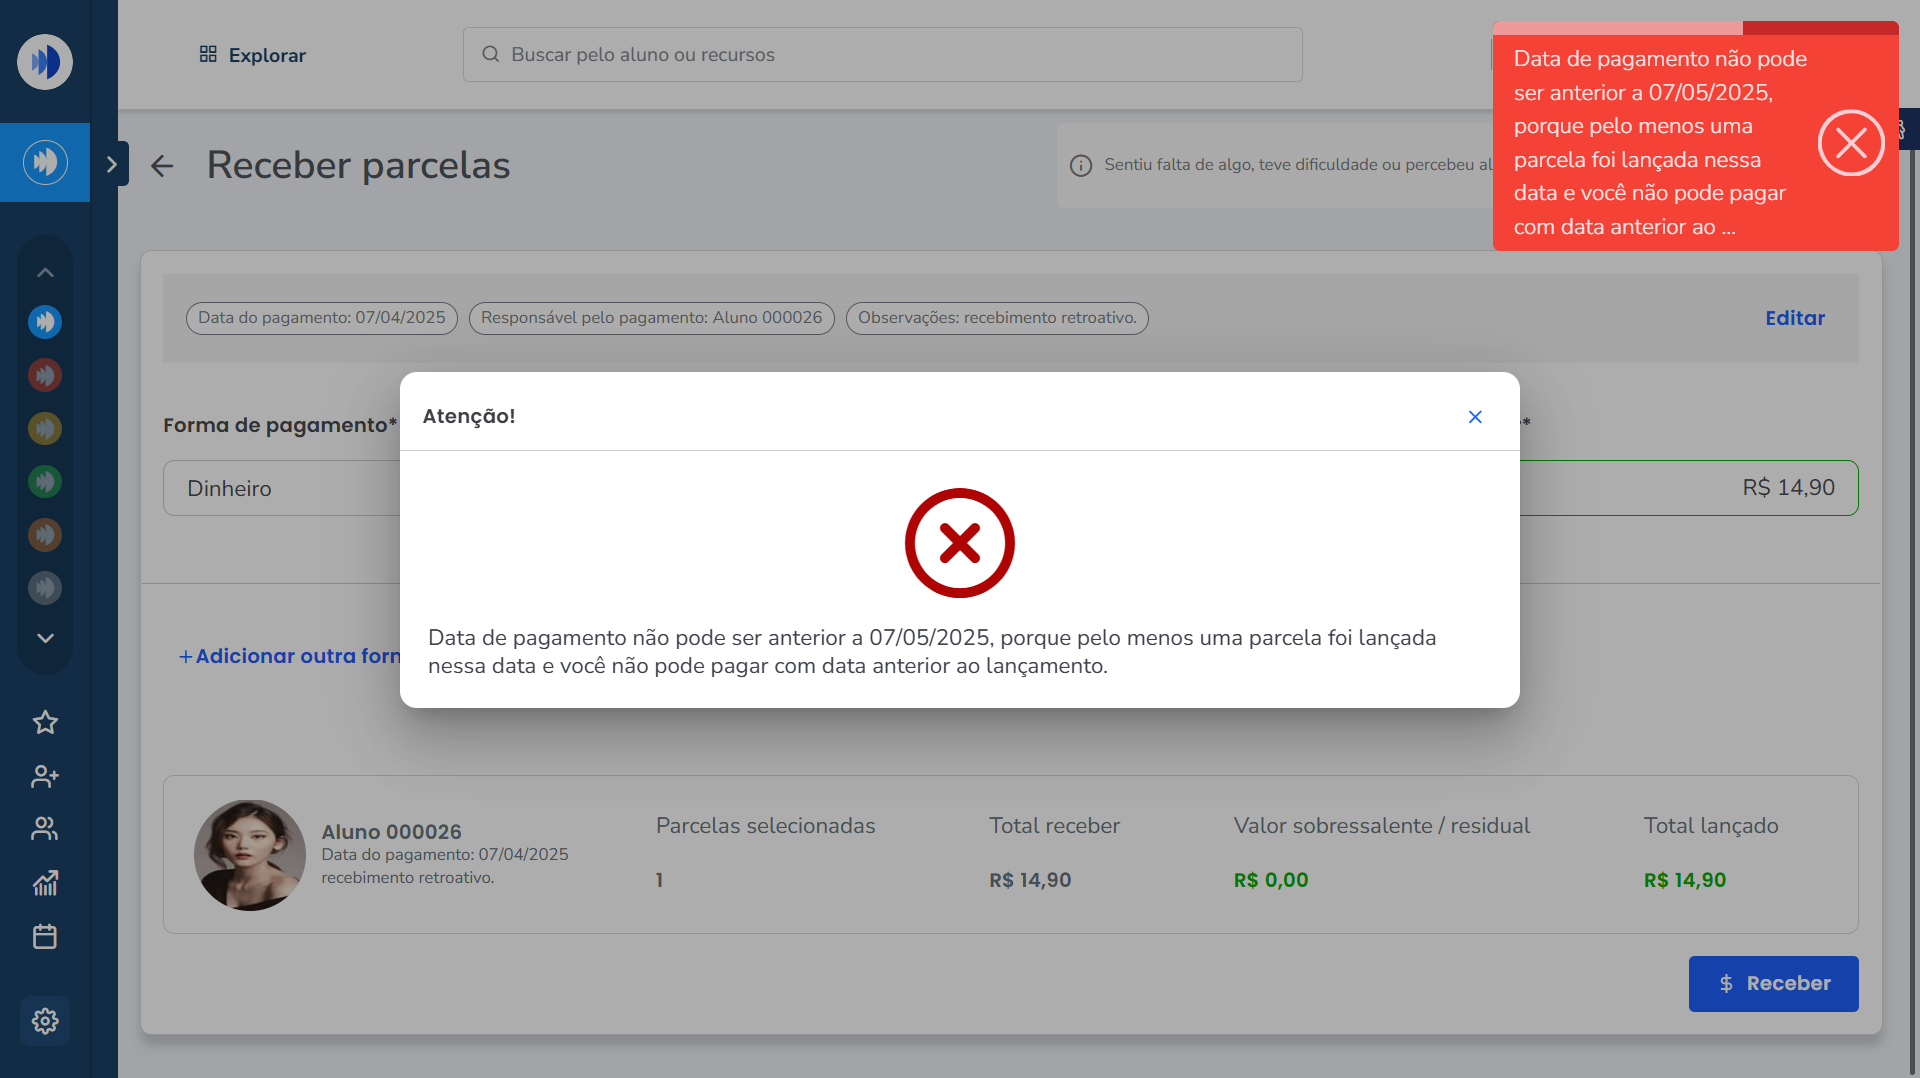1920x1078 pixels.
Task: Click the search field for aluno or recursos
Action: pyautogui.click(x=882, y=55)
